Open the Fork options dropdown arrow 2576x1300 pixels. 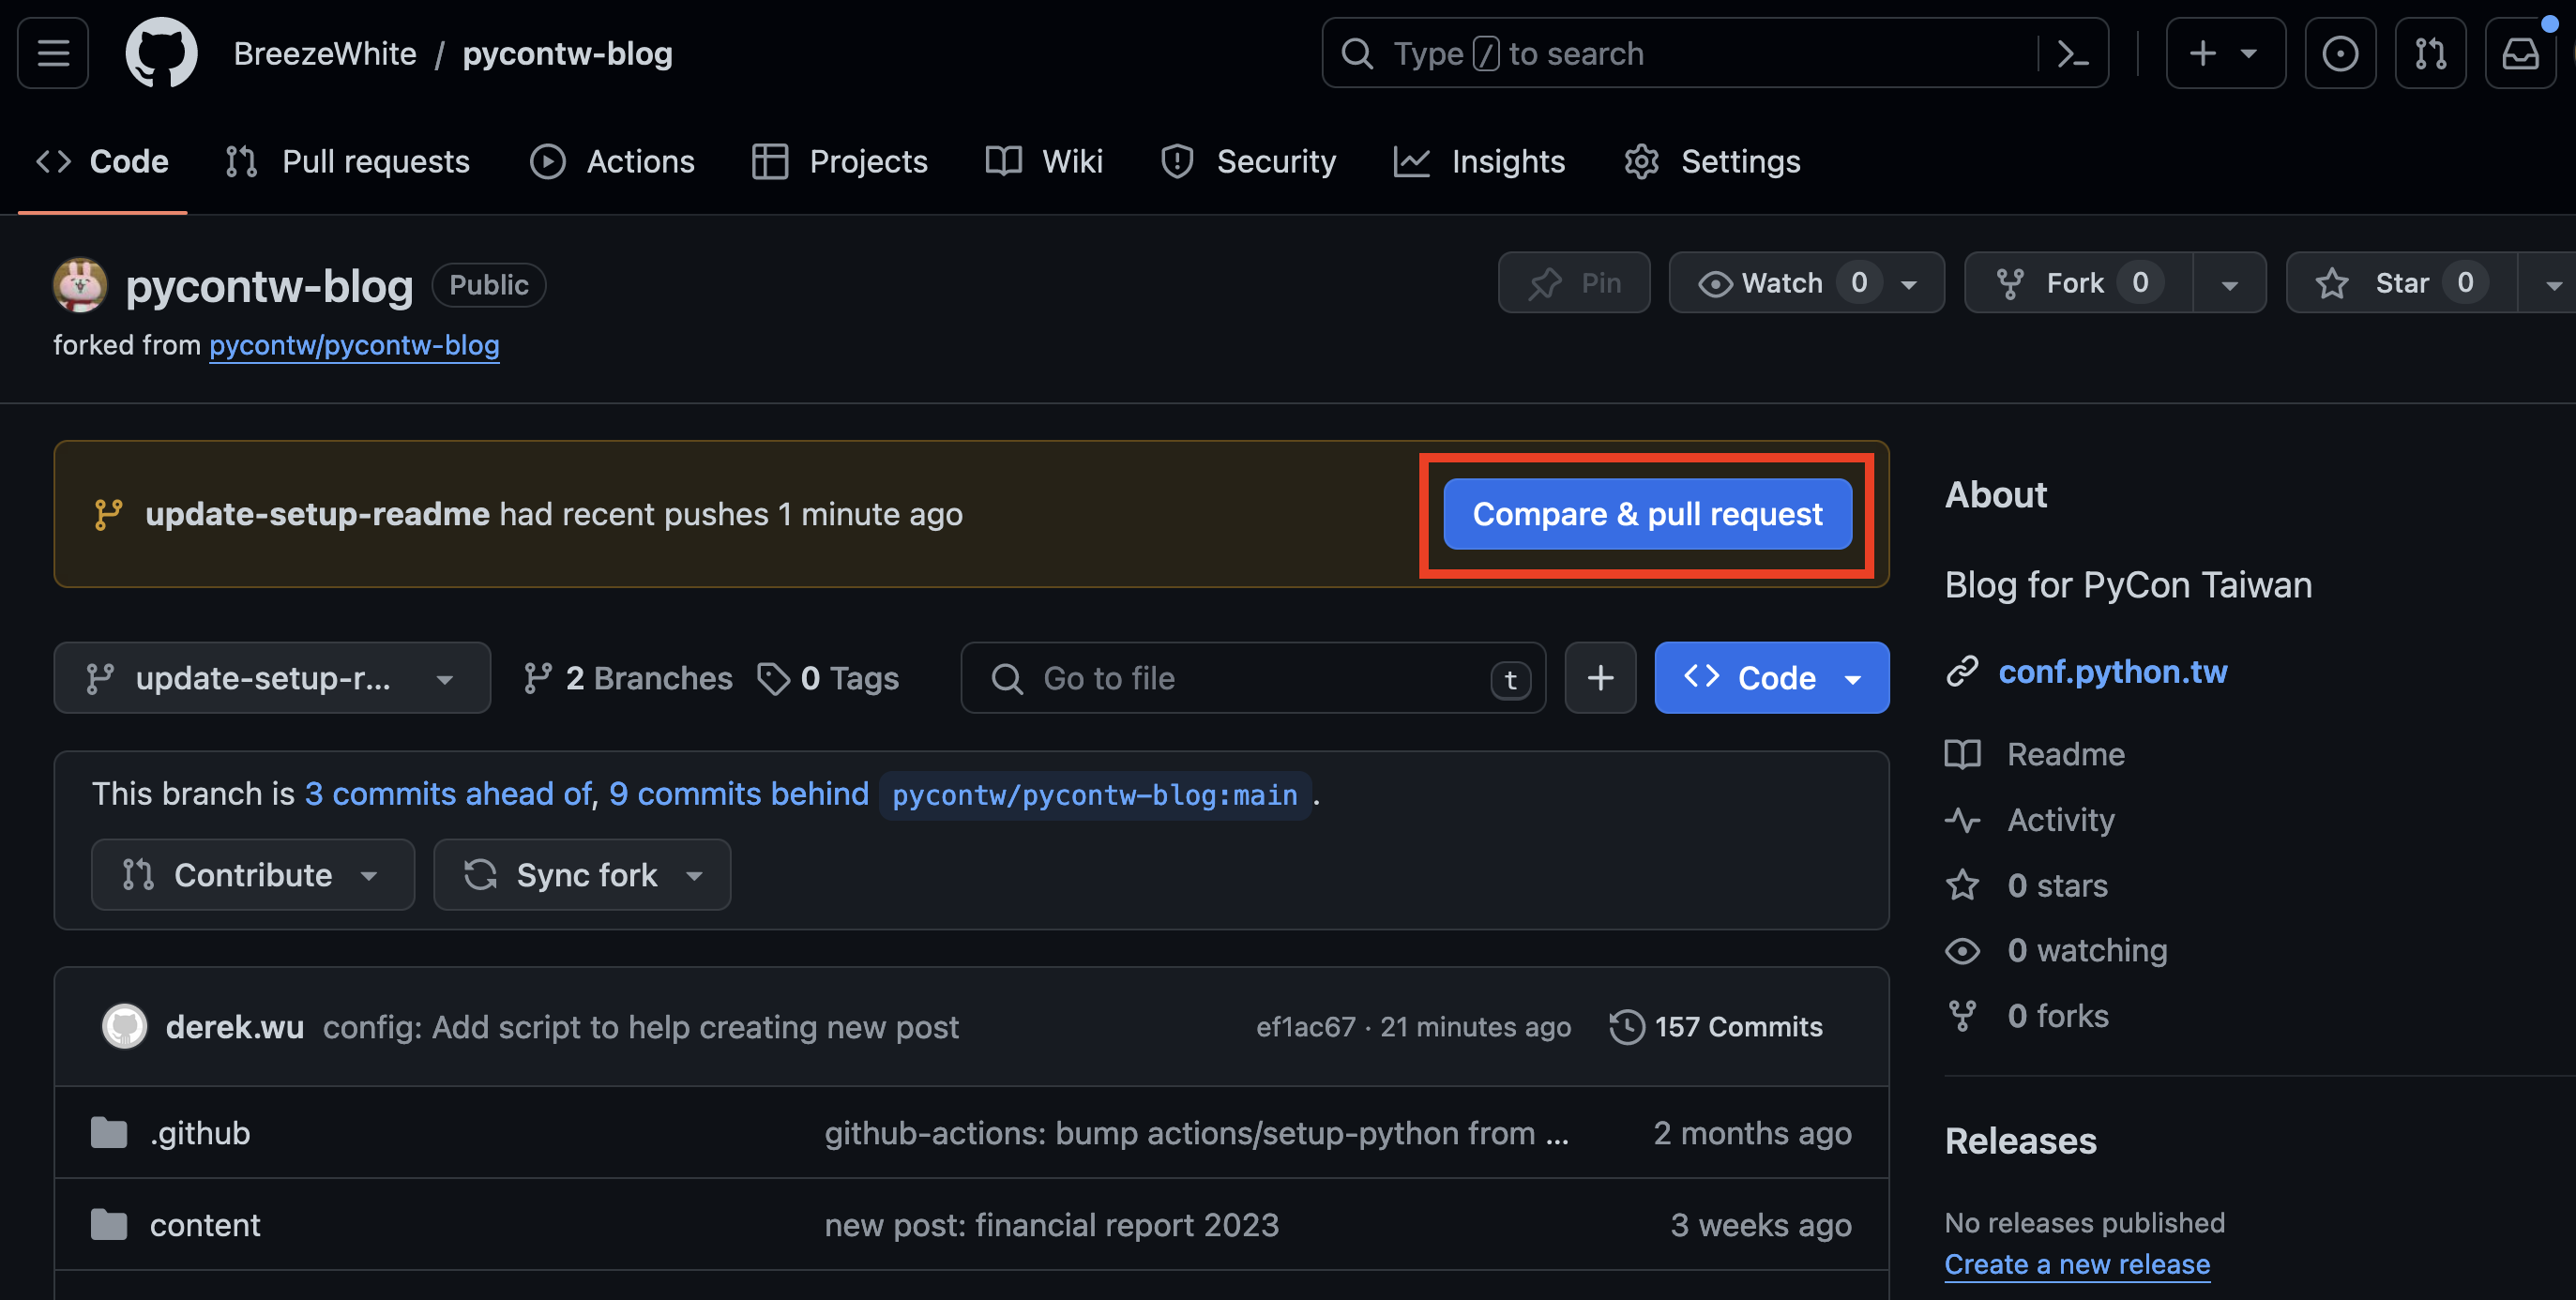tap(2229, 284)
